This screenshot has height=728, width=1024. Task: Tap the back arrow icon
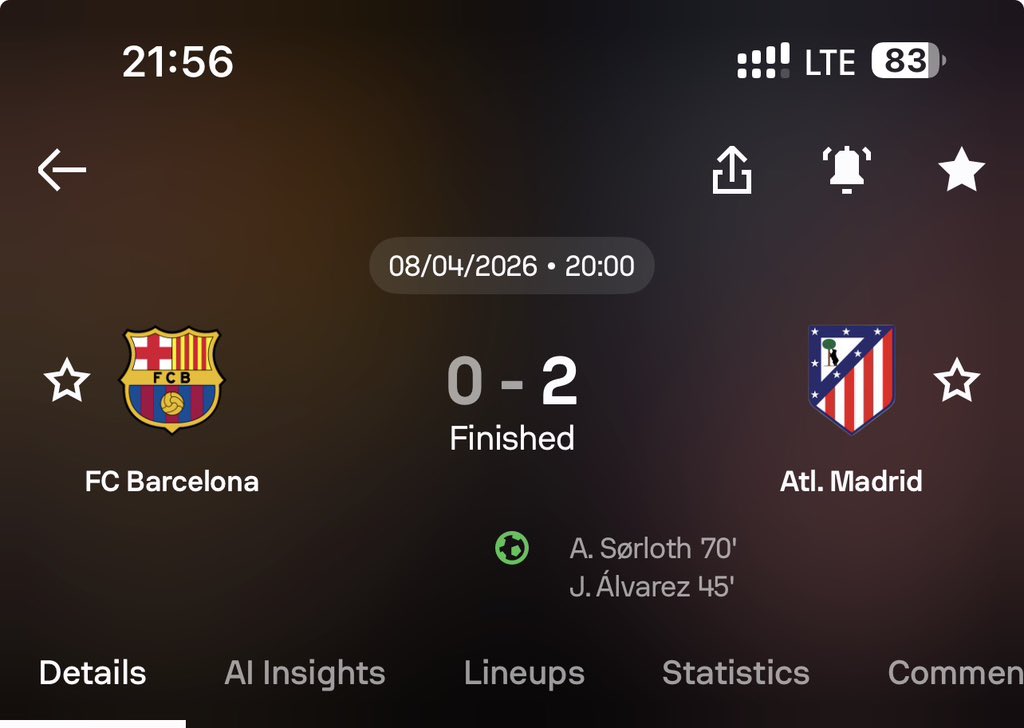pos(62,171)
